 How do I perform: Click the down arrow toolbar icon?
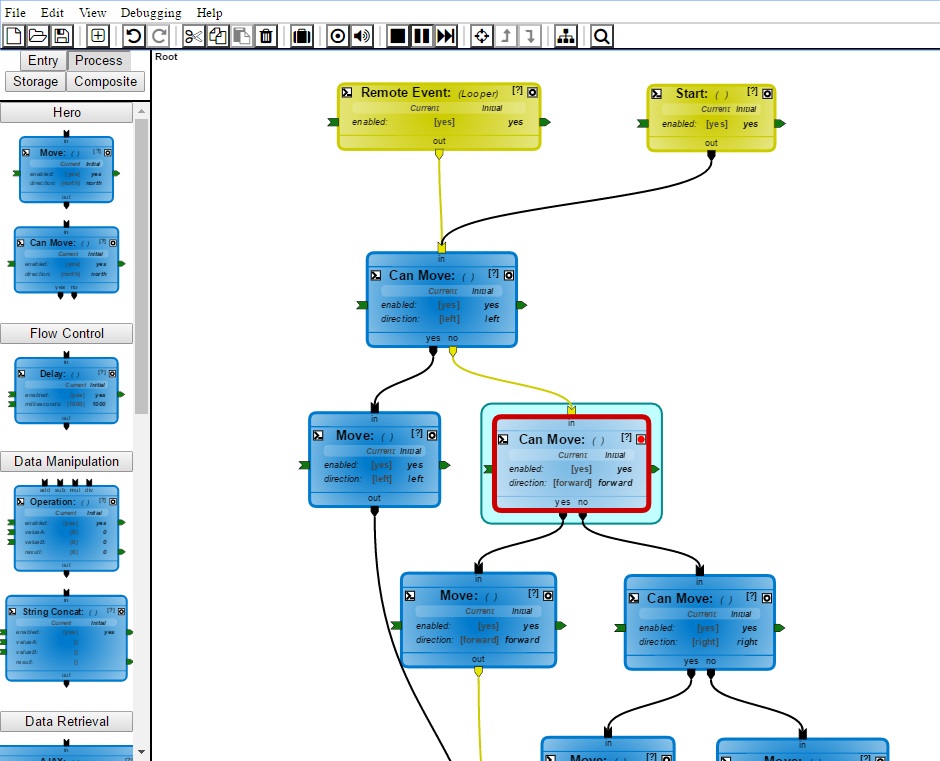point(530,36)
